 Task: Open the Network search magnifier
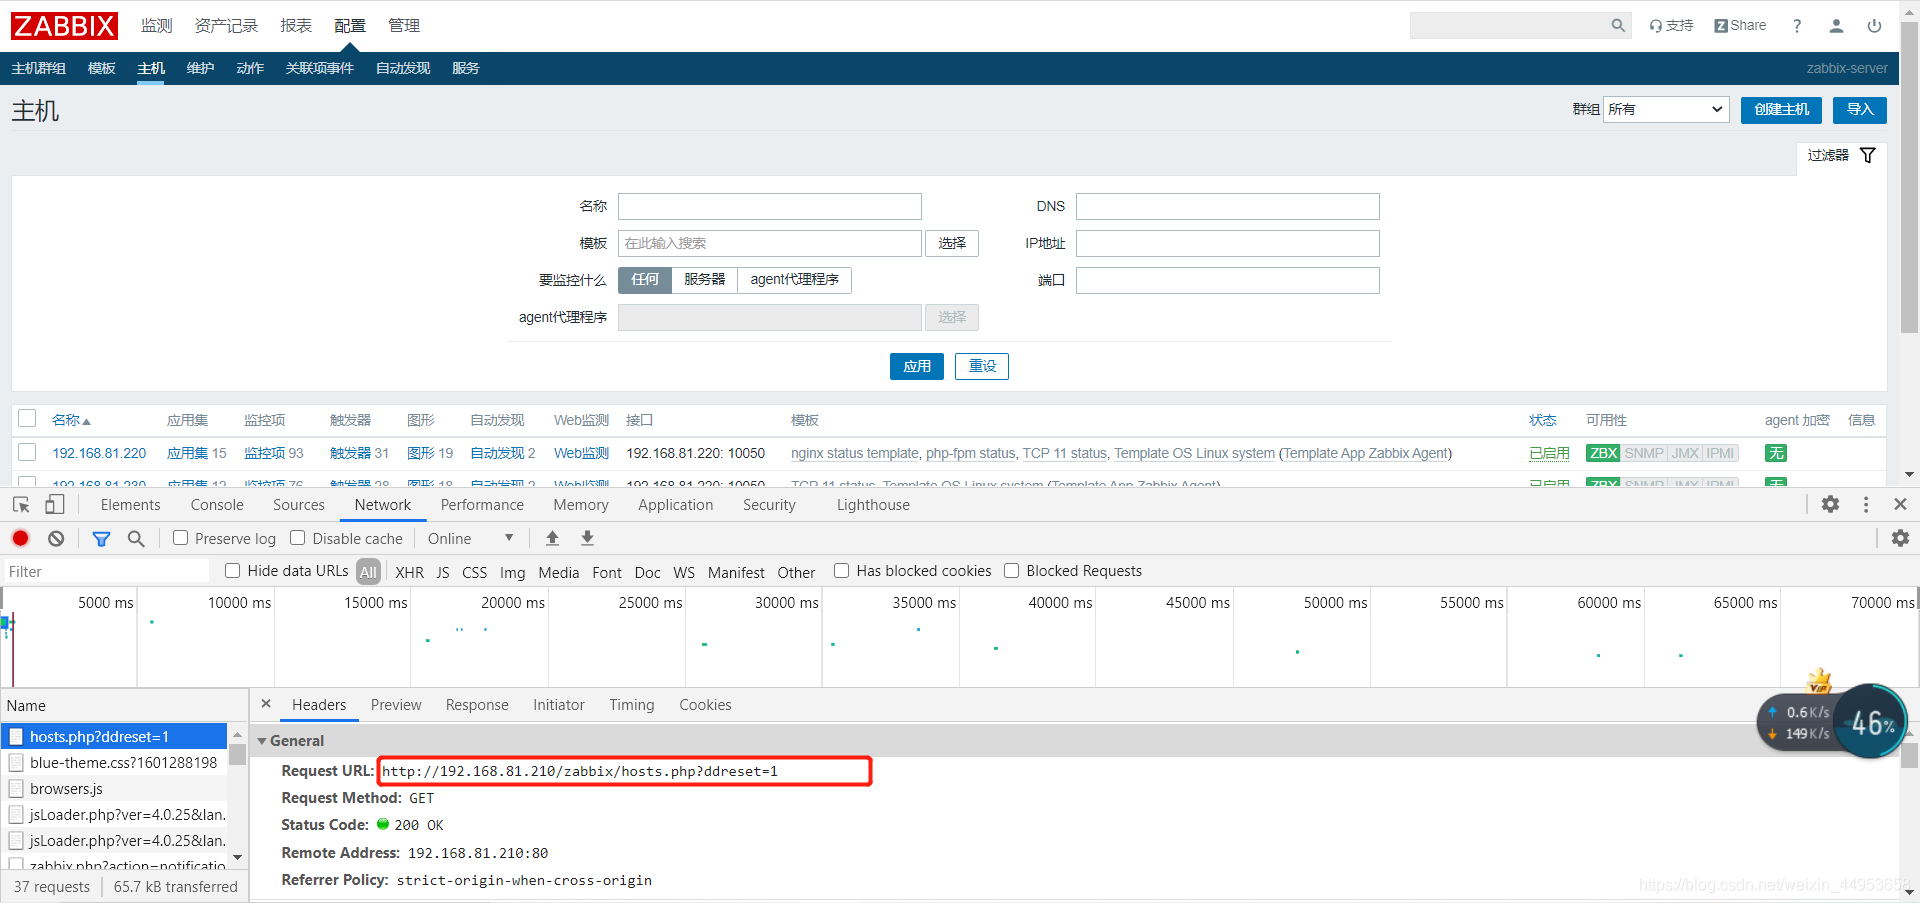(x=136, y=539)
